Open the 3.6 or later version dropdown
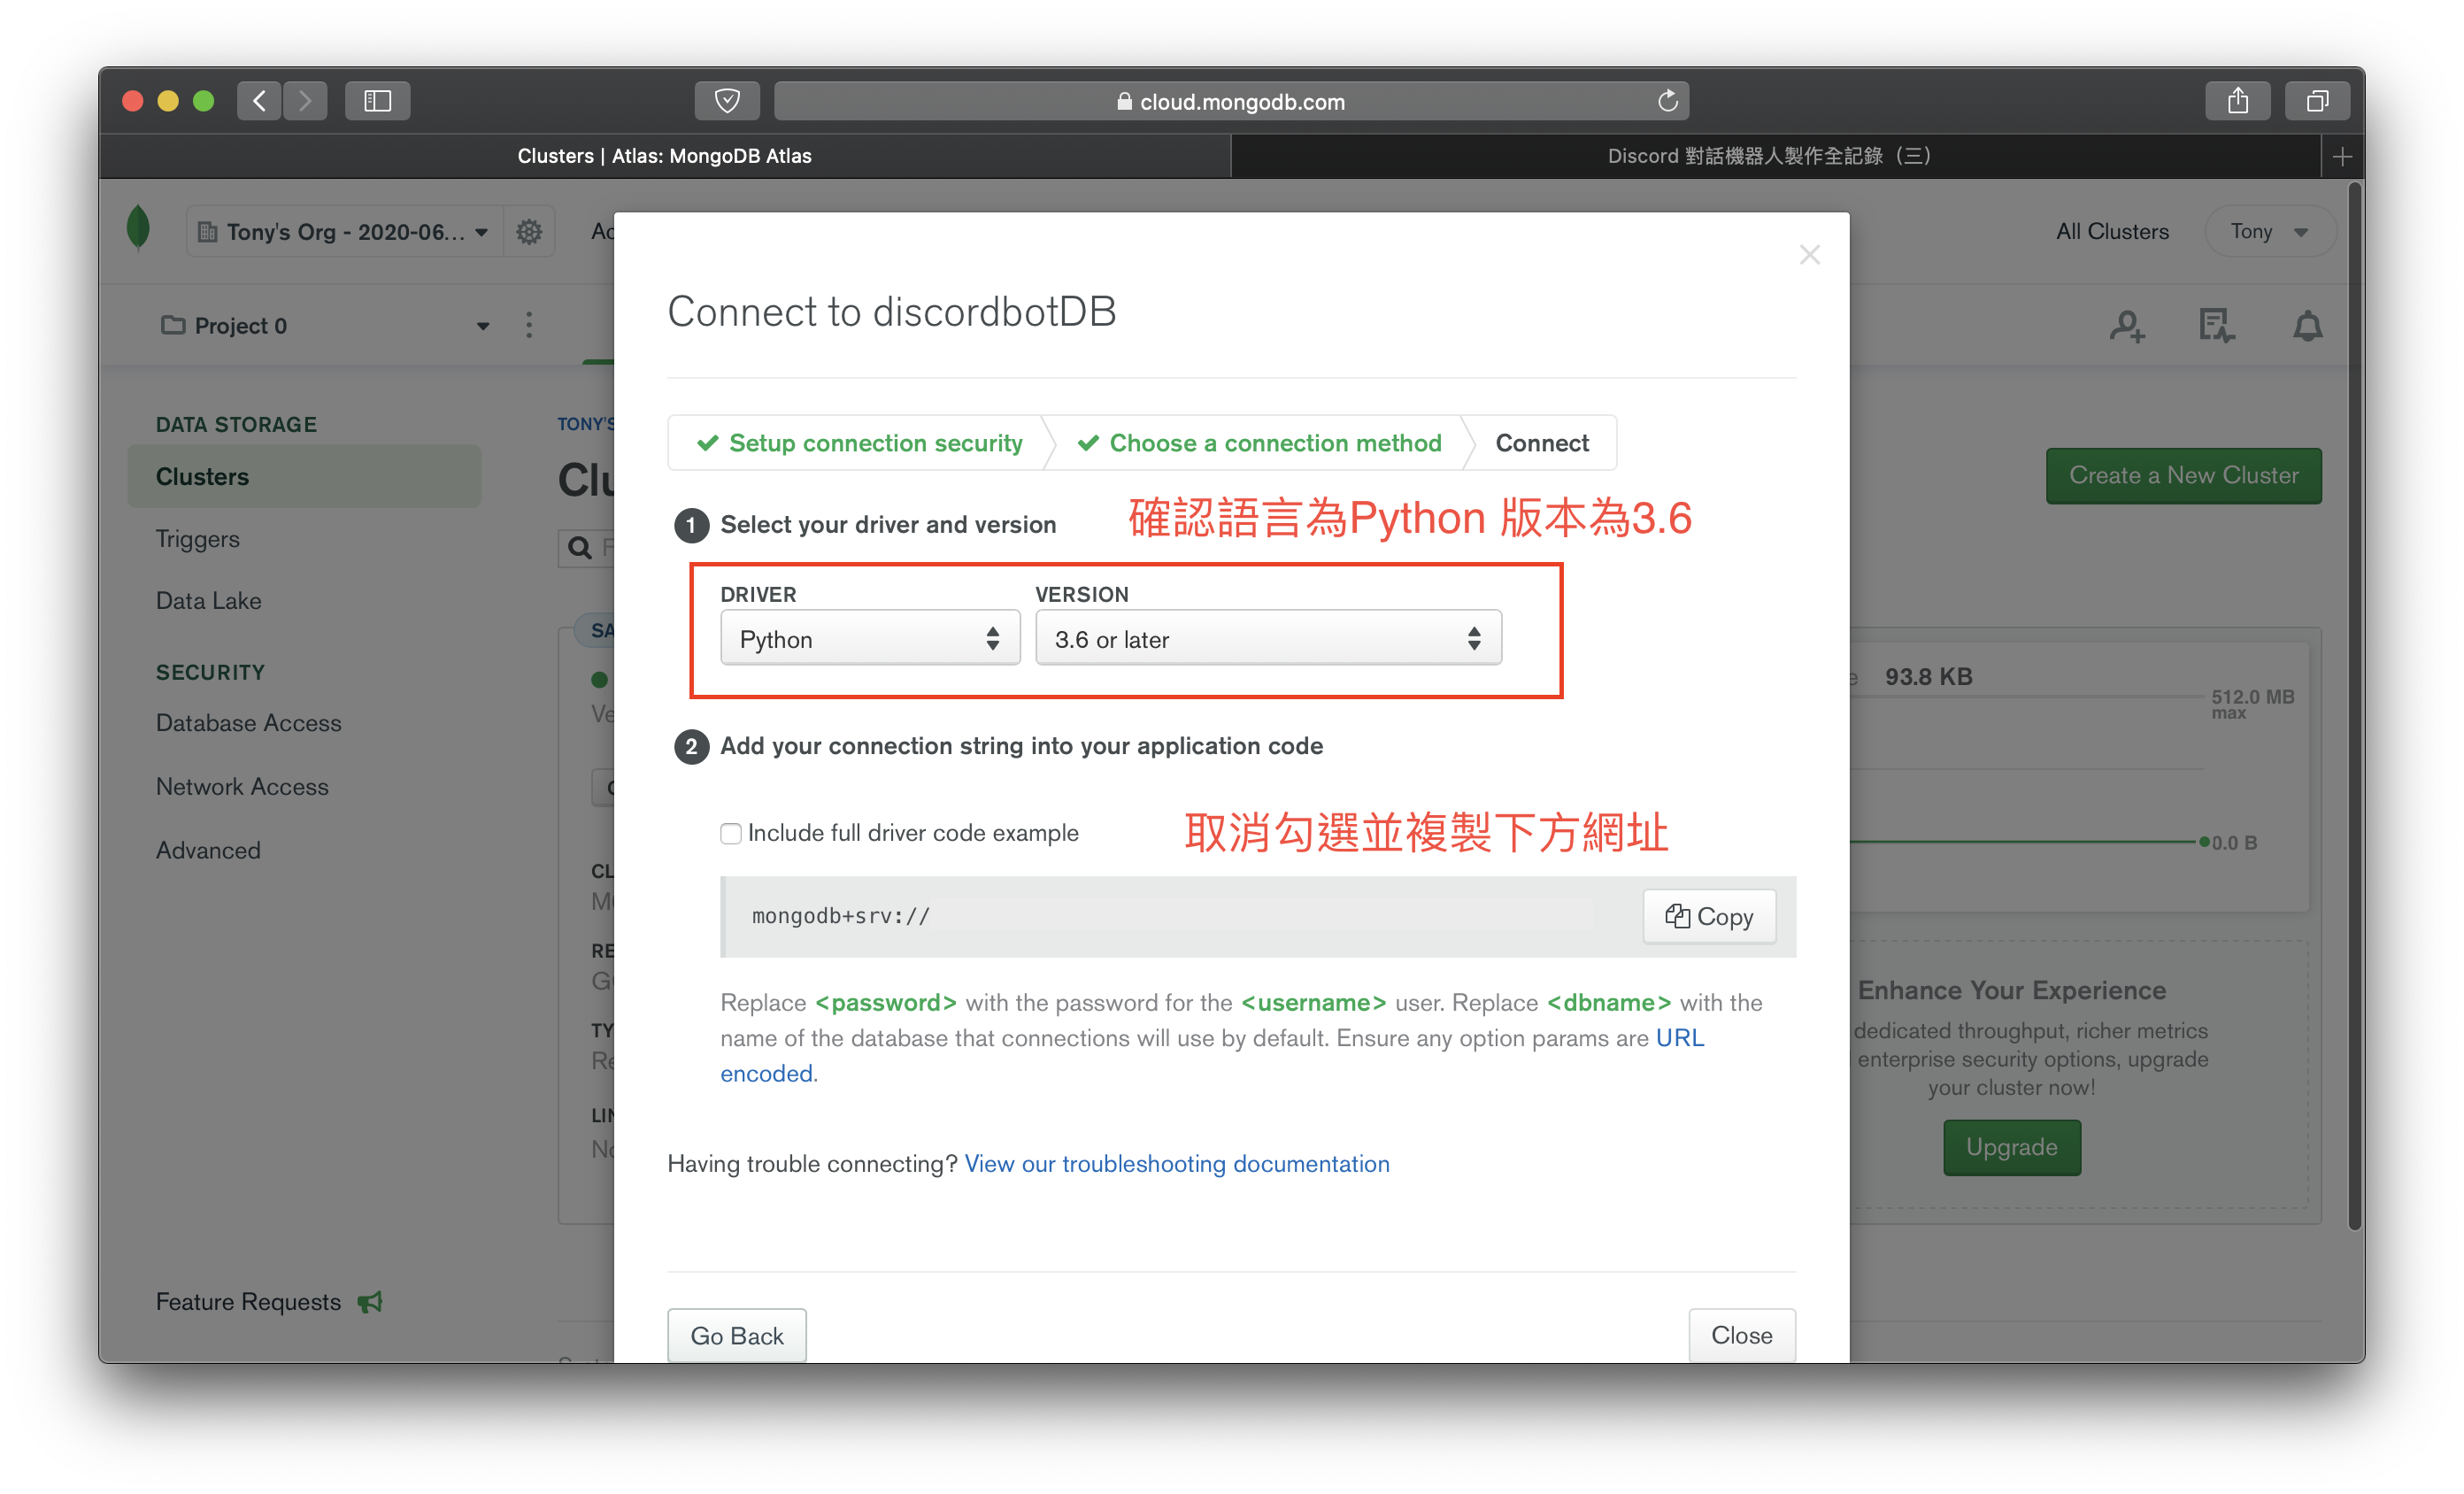Screen dimensions: 2464x1494 [x=1267, y=639]
